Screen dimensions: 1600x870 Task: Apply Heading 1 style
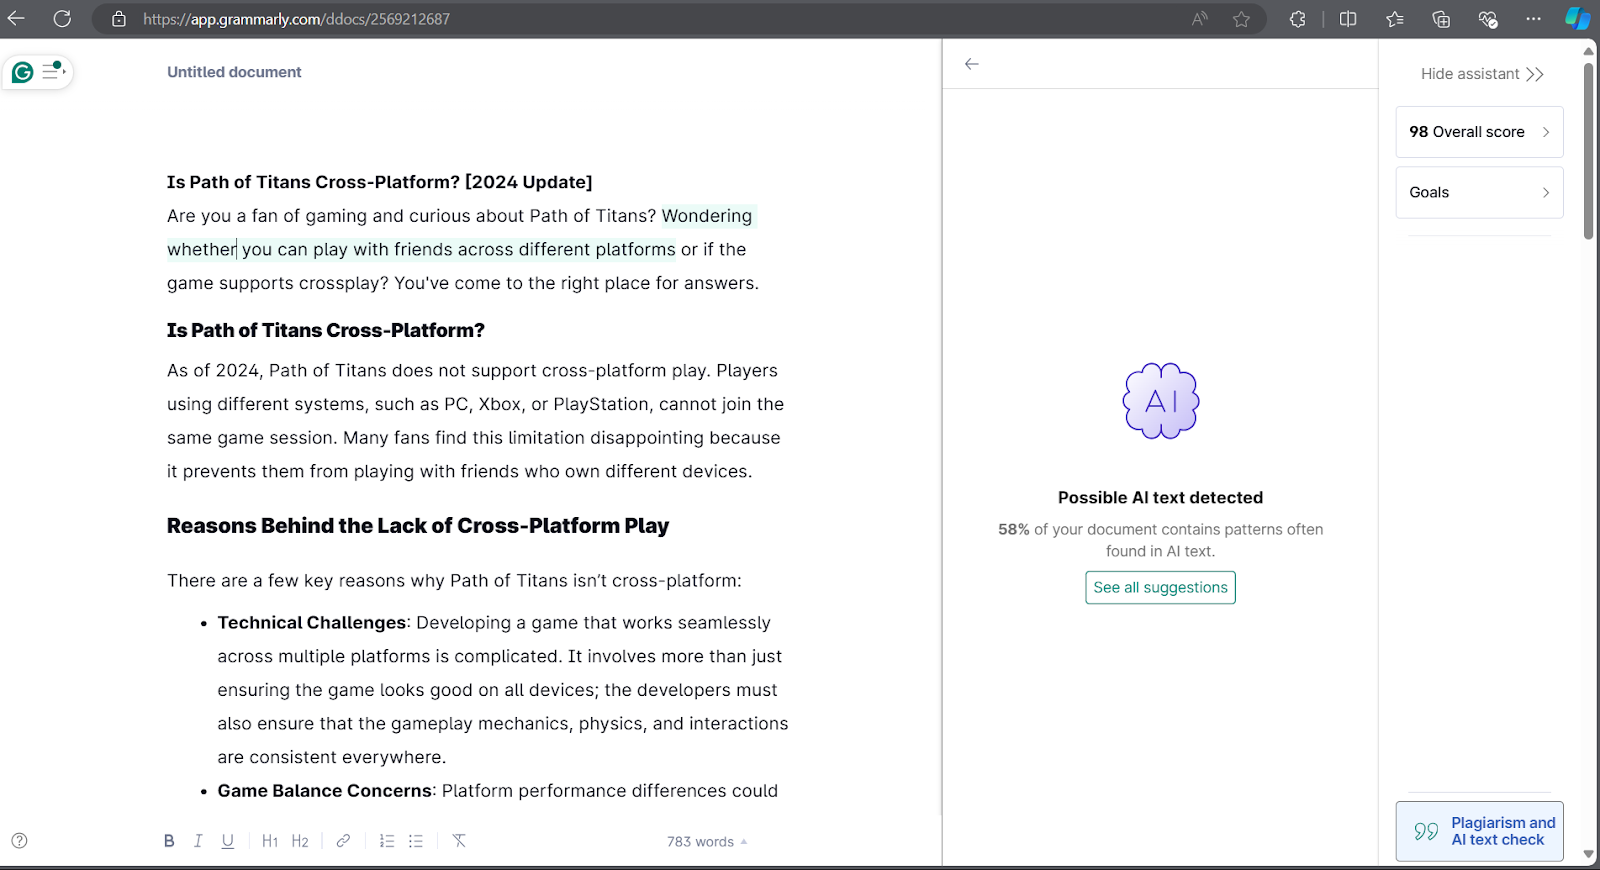(x=270, y=841)
